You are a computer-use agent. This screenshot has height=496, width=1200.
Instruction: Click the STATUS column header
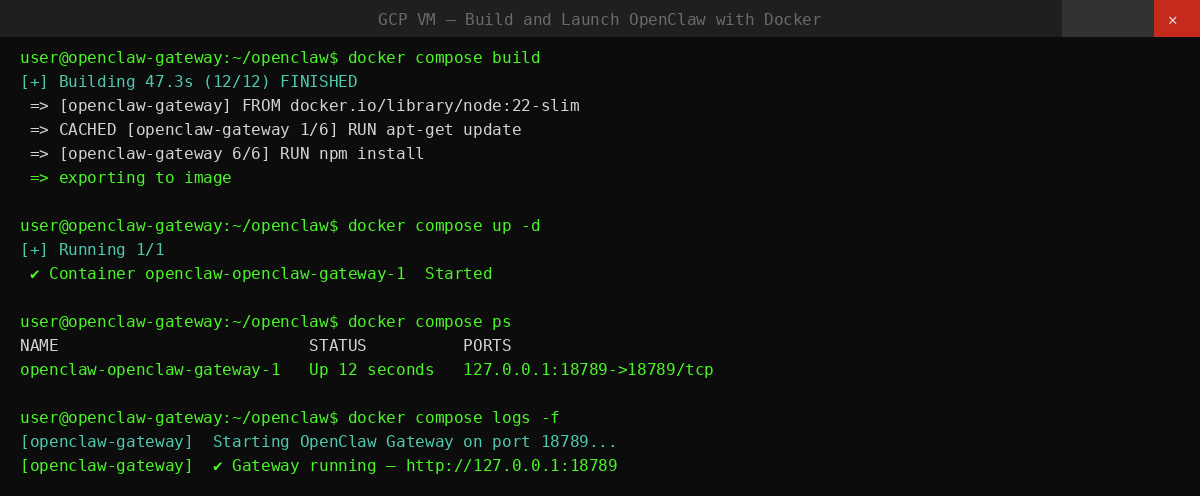click(337, 346)
